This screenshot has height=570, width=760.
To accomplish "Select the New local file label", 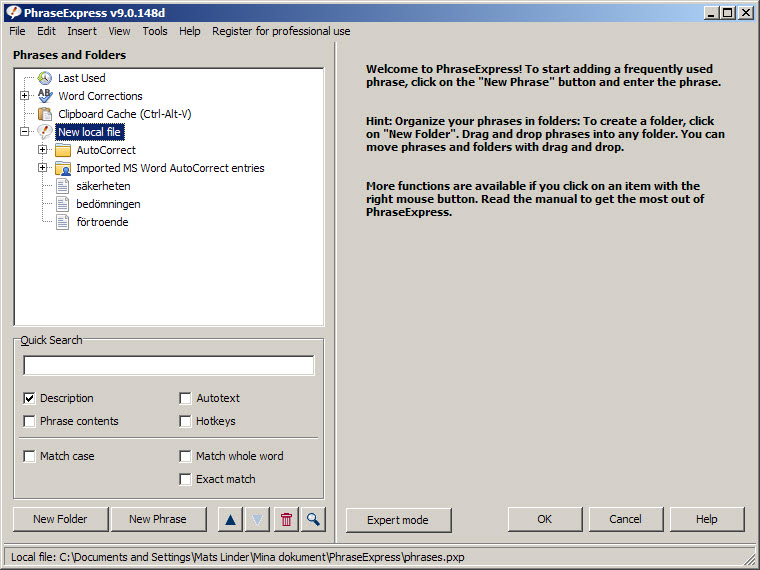I will pos(90,132).
